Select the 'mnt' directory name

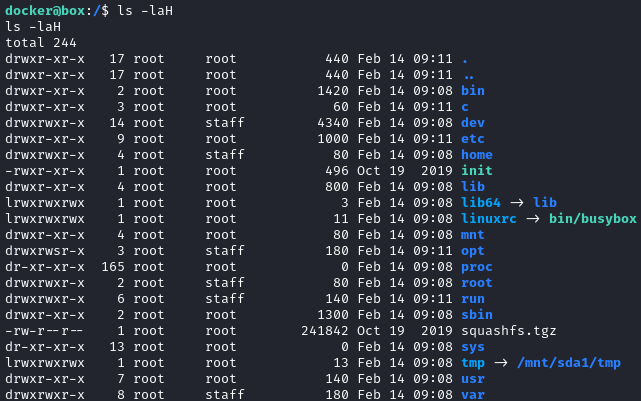tap(473, 235)
